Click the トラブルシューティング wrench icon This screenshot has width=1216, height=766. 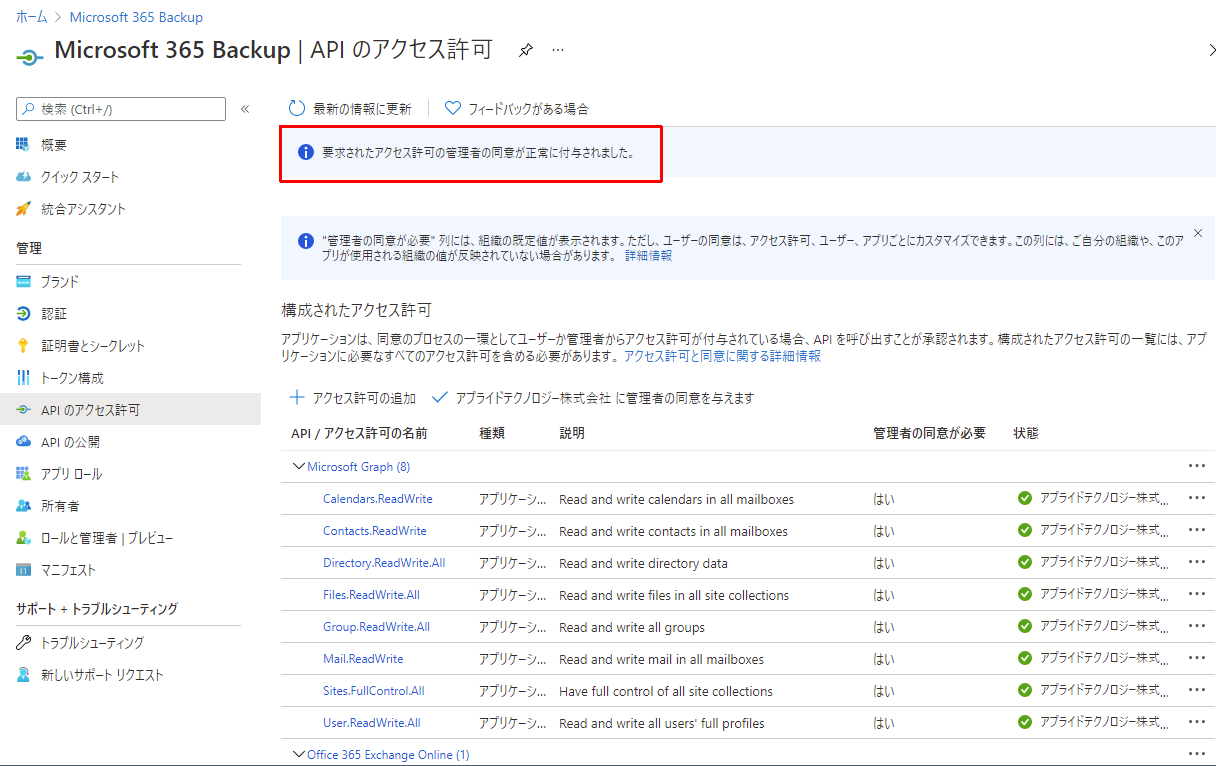pos(24,643)
